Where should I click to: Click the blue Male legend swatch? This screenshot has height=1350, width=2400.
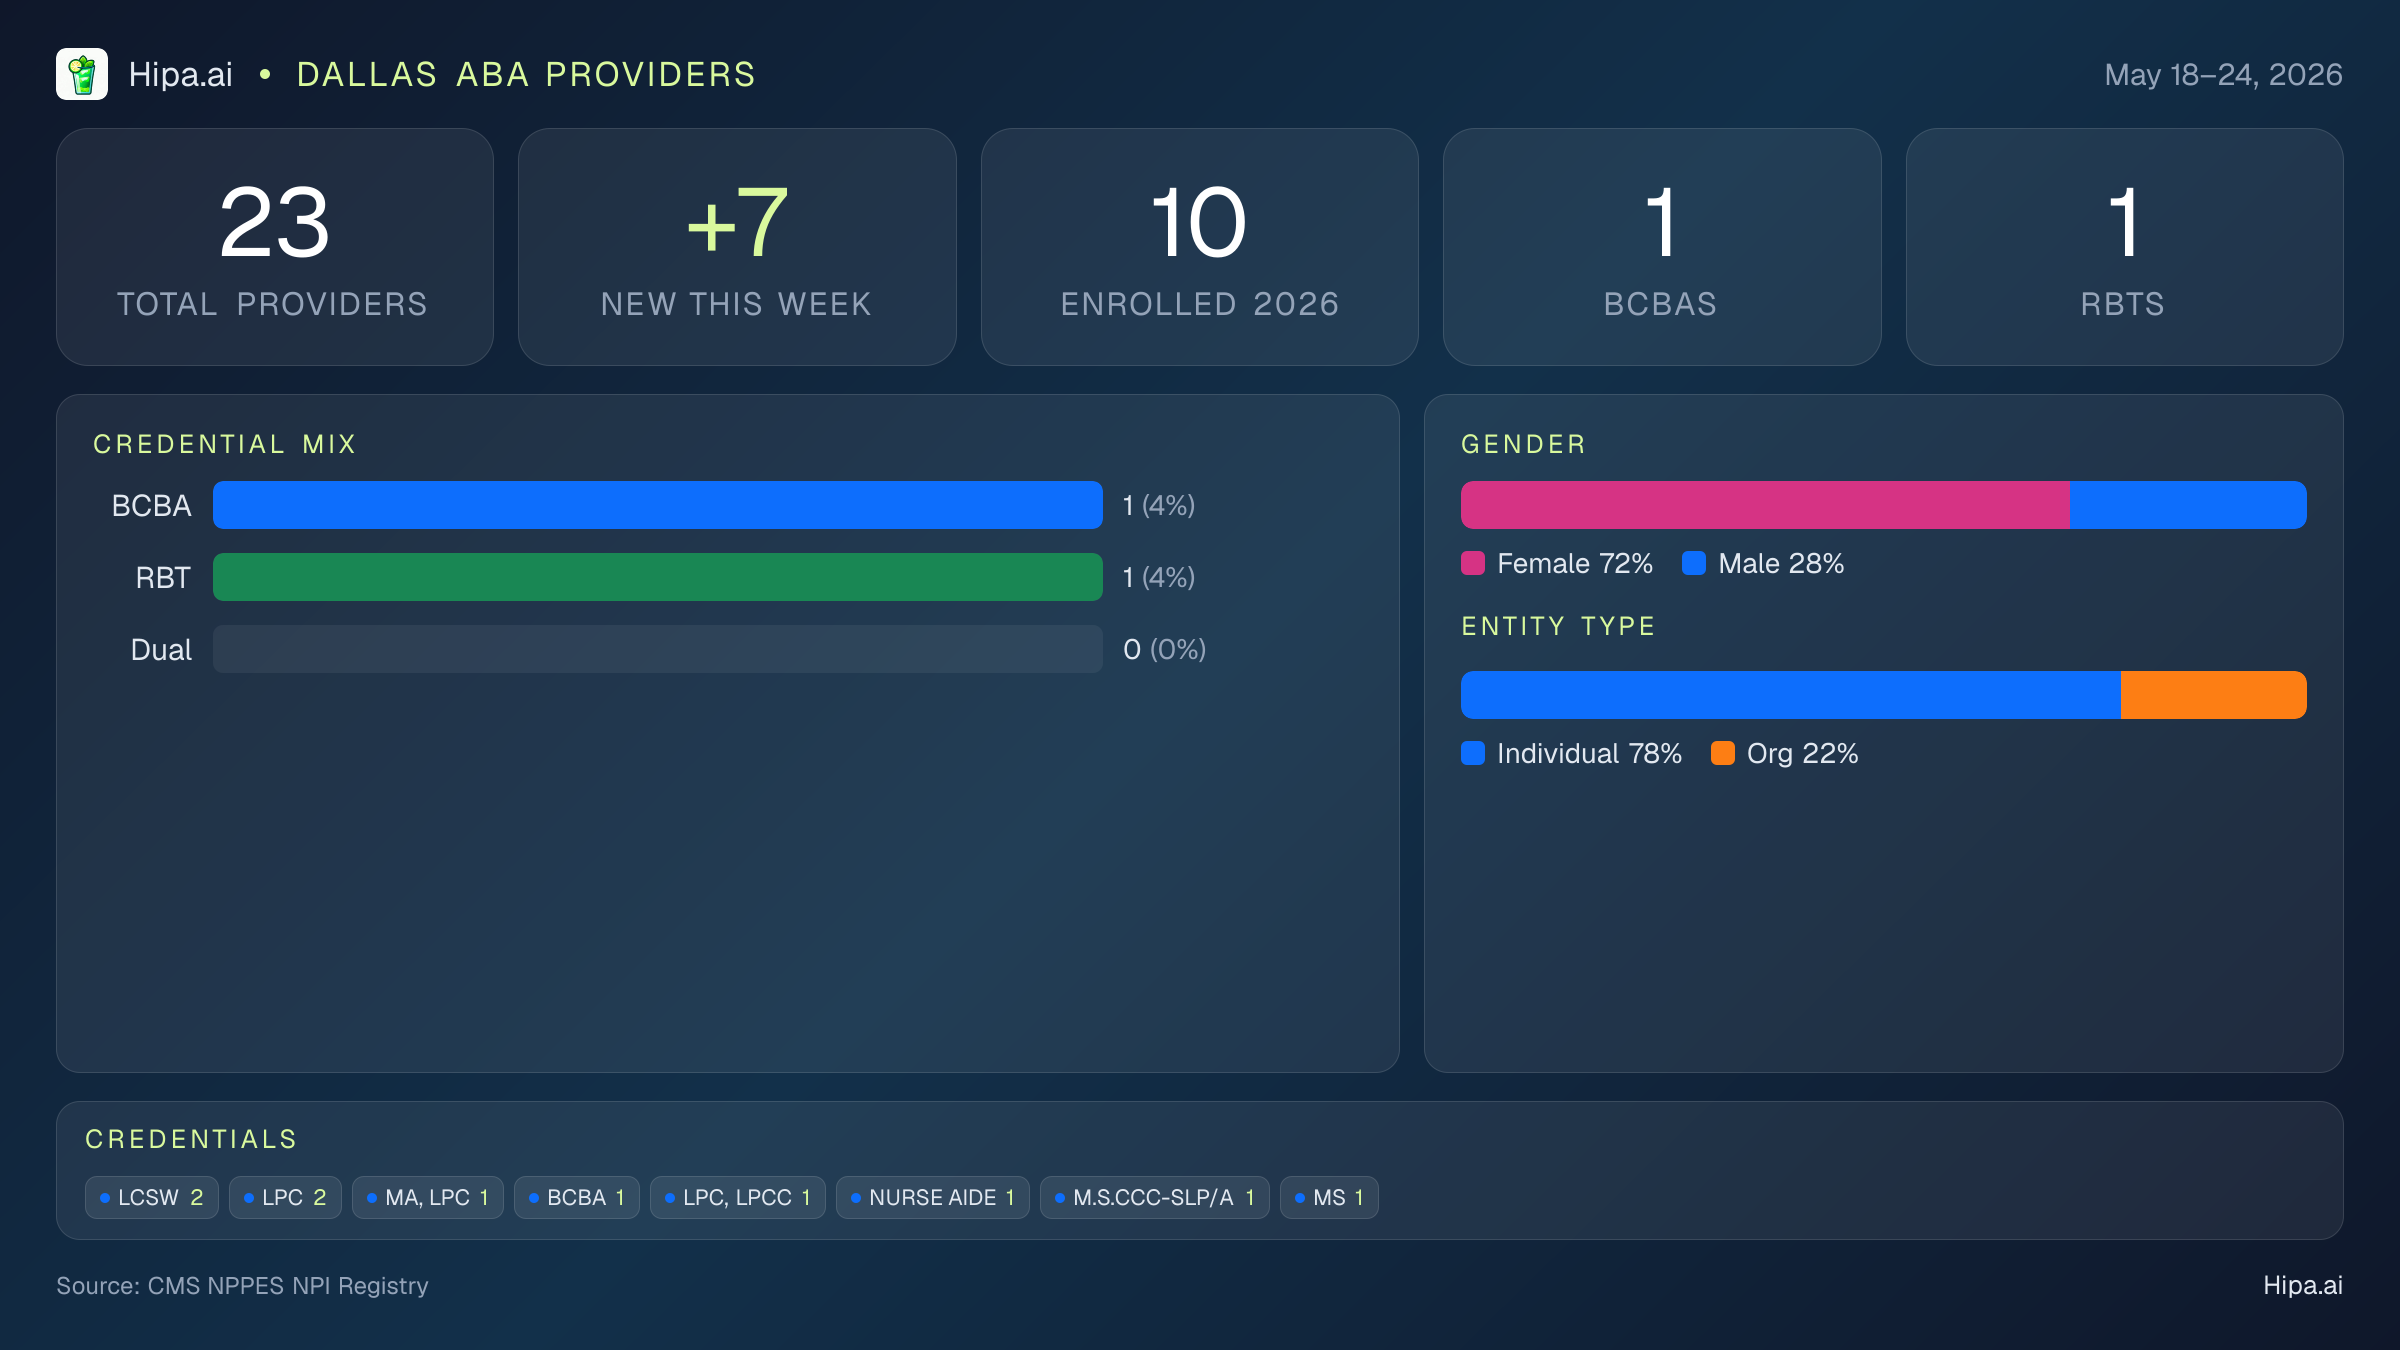coord(1694,563)
